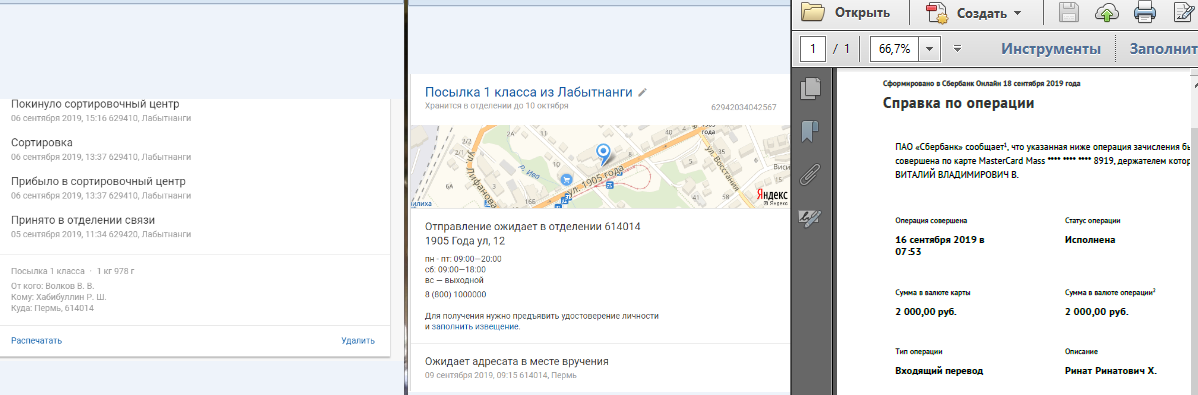Select the page number field showing 1
The width and height of the screenshot is (1198, 395).
pos(812,49)
